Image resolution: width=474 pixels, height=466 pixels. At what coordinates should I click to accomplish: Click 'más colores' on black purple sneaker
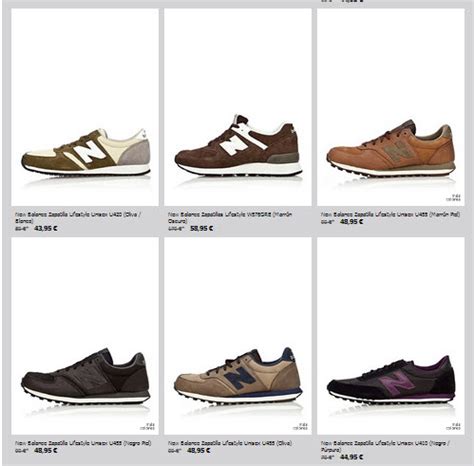(x=454, y=427)
